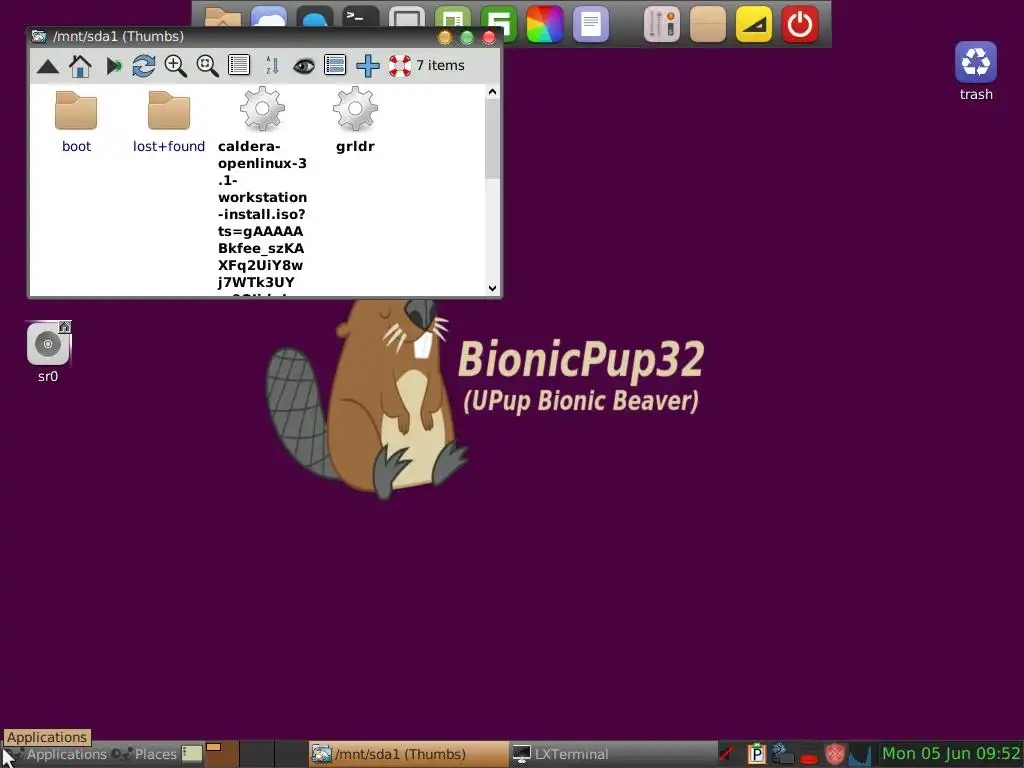
Task: Click the 7 items count in the toolbar
Action: (x=440, y=65)
